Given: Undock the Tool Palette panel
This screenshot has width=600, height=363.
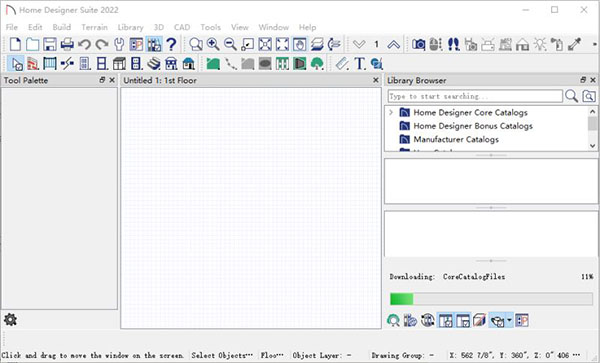Looking at the screenshot, I should click(x=102, y=80).
